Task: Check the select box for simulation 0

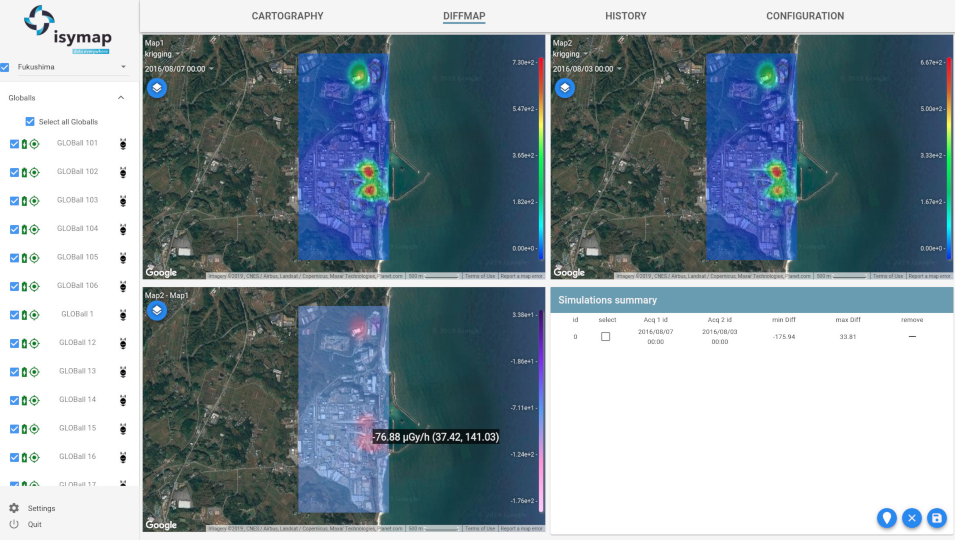Action: tap(605, 337)
